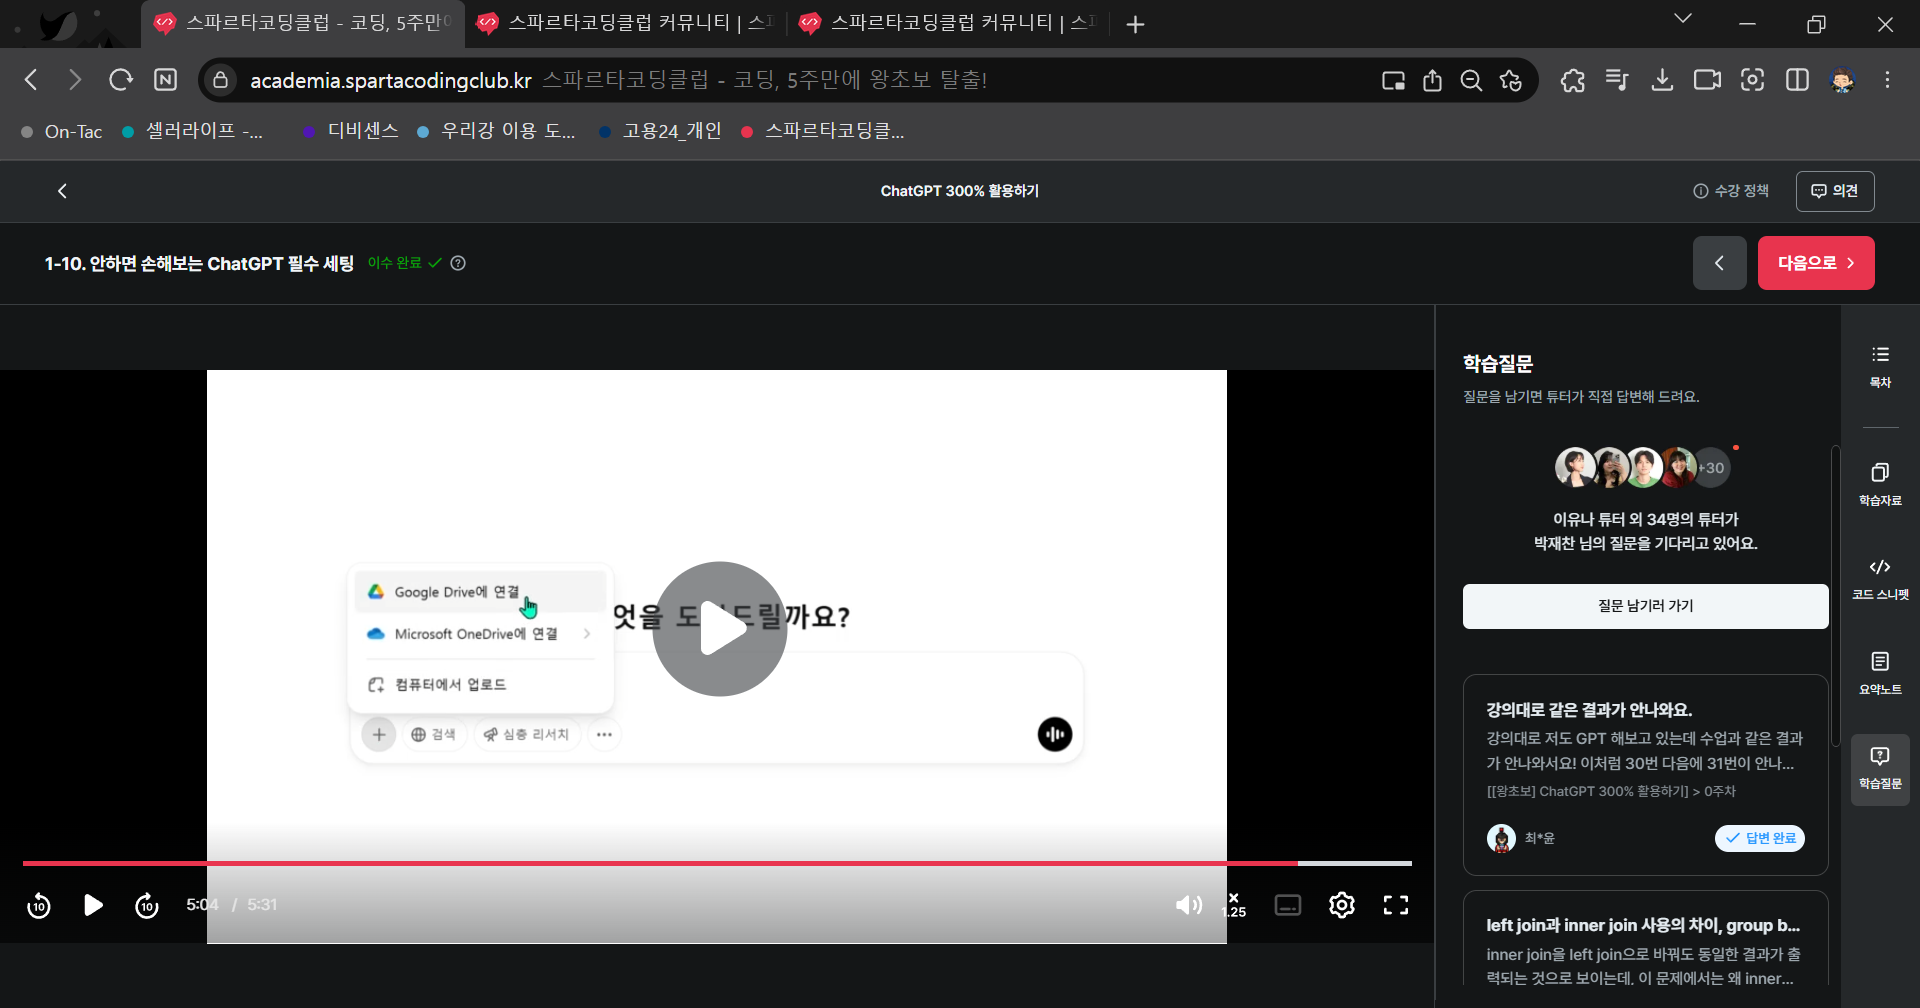Viewport: 1920px width, 1008px height.
Task: Open the picture-in-picture icon in the address bar
Action: point(1393,81)
